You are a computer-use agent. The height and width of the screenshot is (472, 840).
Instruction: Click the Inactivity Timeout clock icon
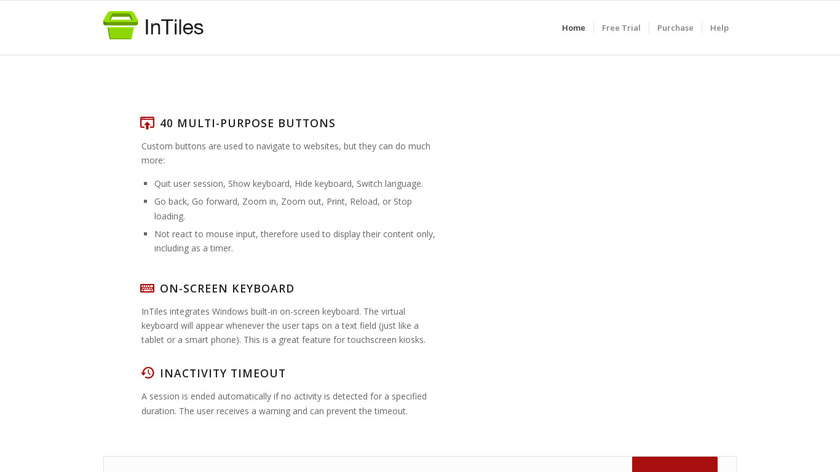[147, 373]
